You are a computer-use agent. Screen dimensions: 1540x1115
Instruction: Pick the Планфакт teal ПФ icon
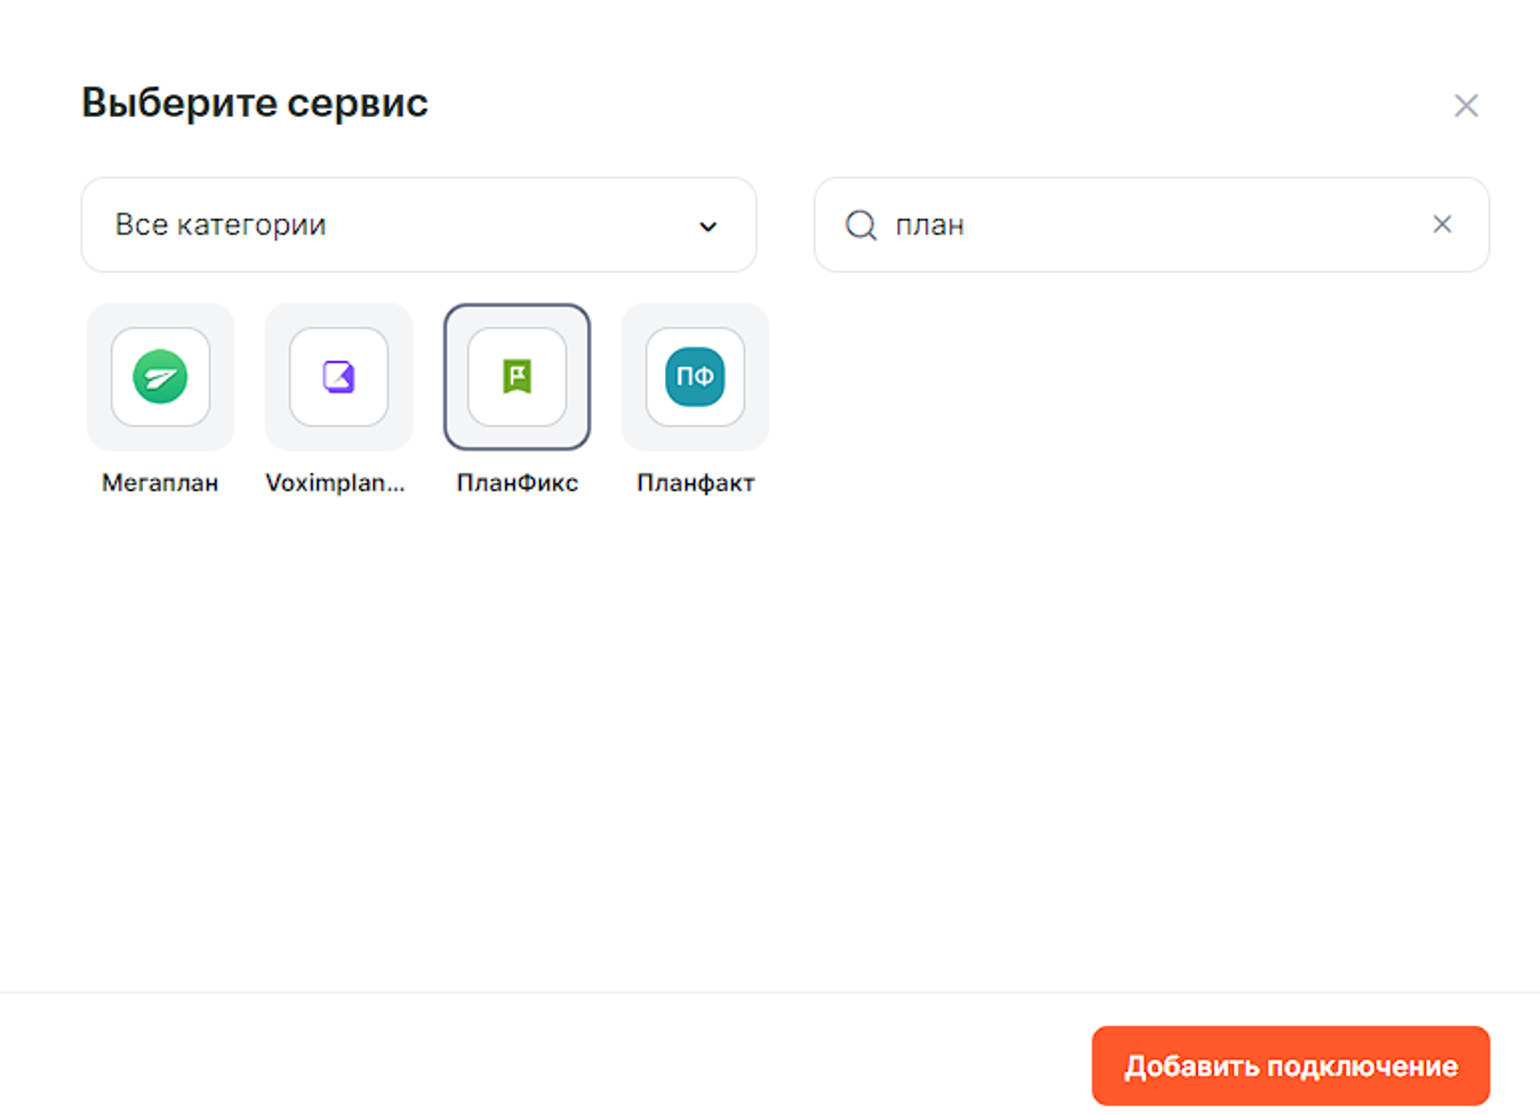point(695,377)
